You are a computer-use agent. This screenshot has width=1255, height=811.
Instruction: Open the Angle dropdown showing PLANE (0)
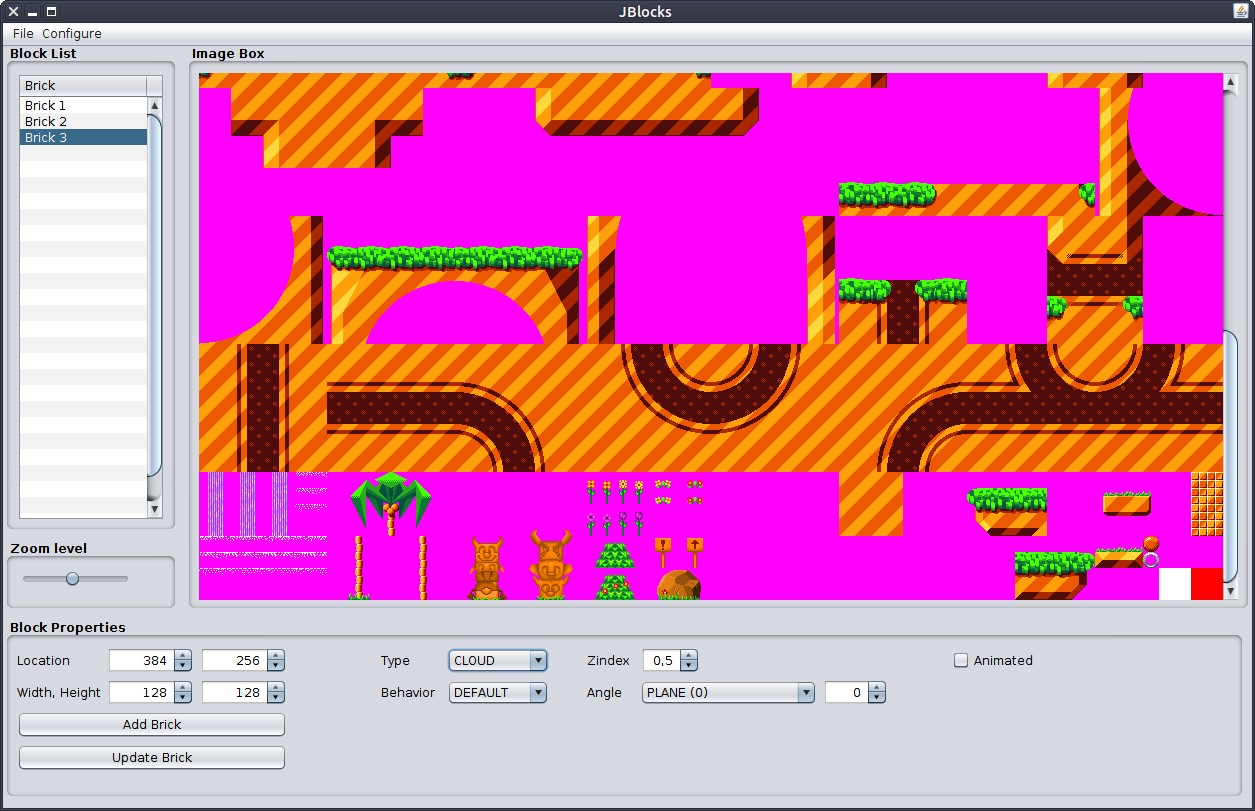coord(728,692)
